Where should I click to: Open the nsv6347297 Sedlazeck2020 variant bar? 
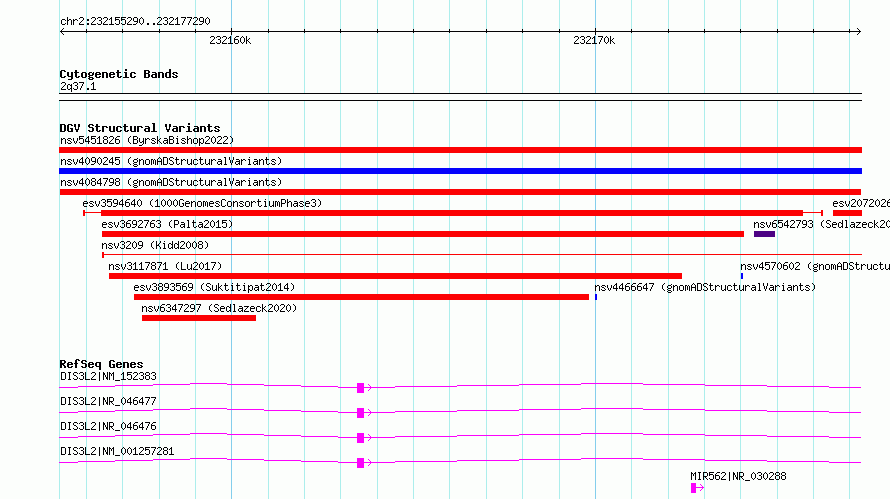tap(199, 318)
